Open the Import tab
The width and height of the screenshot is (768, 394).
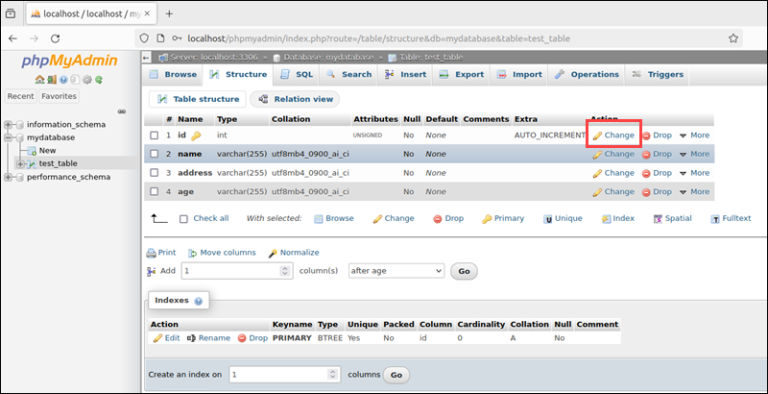click(x=520, y=74)
